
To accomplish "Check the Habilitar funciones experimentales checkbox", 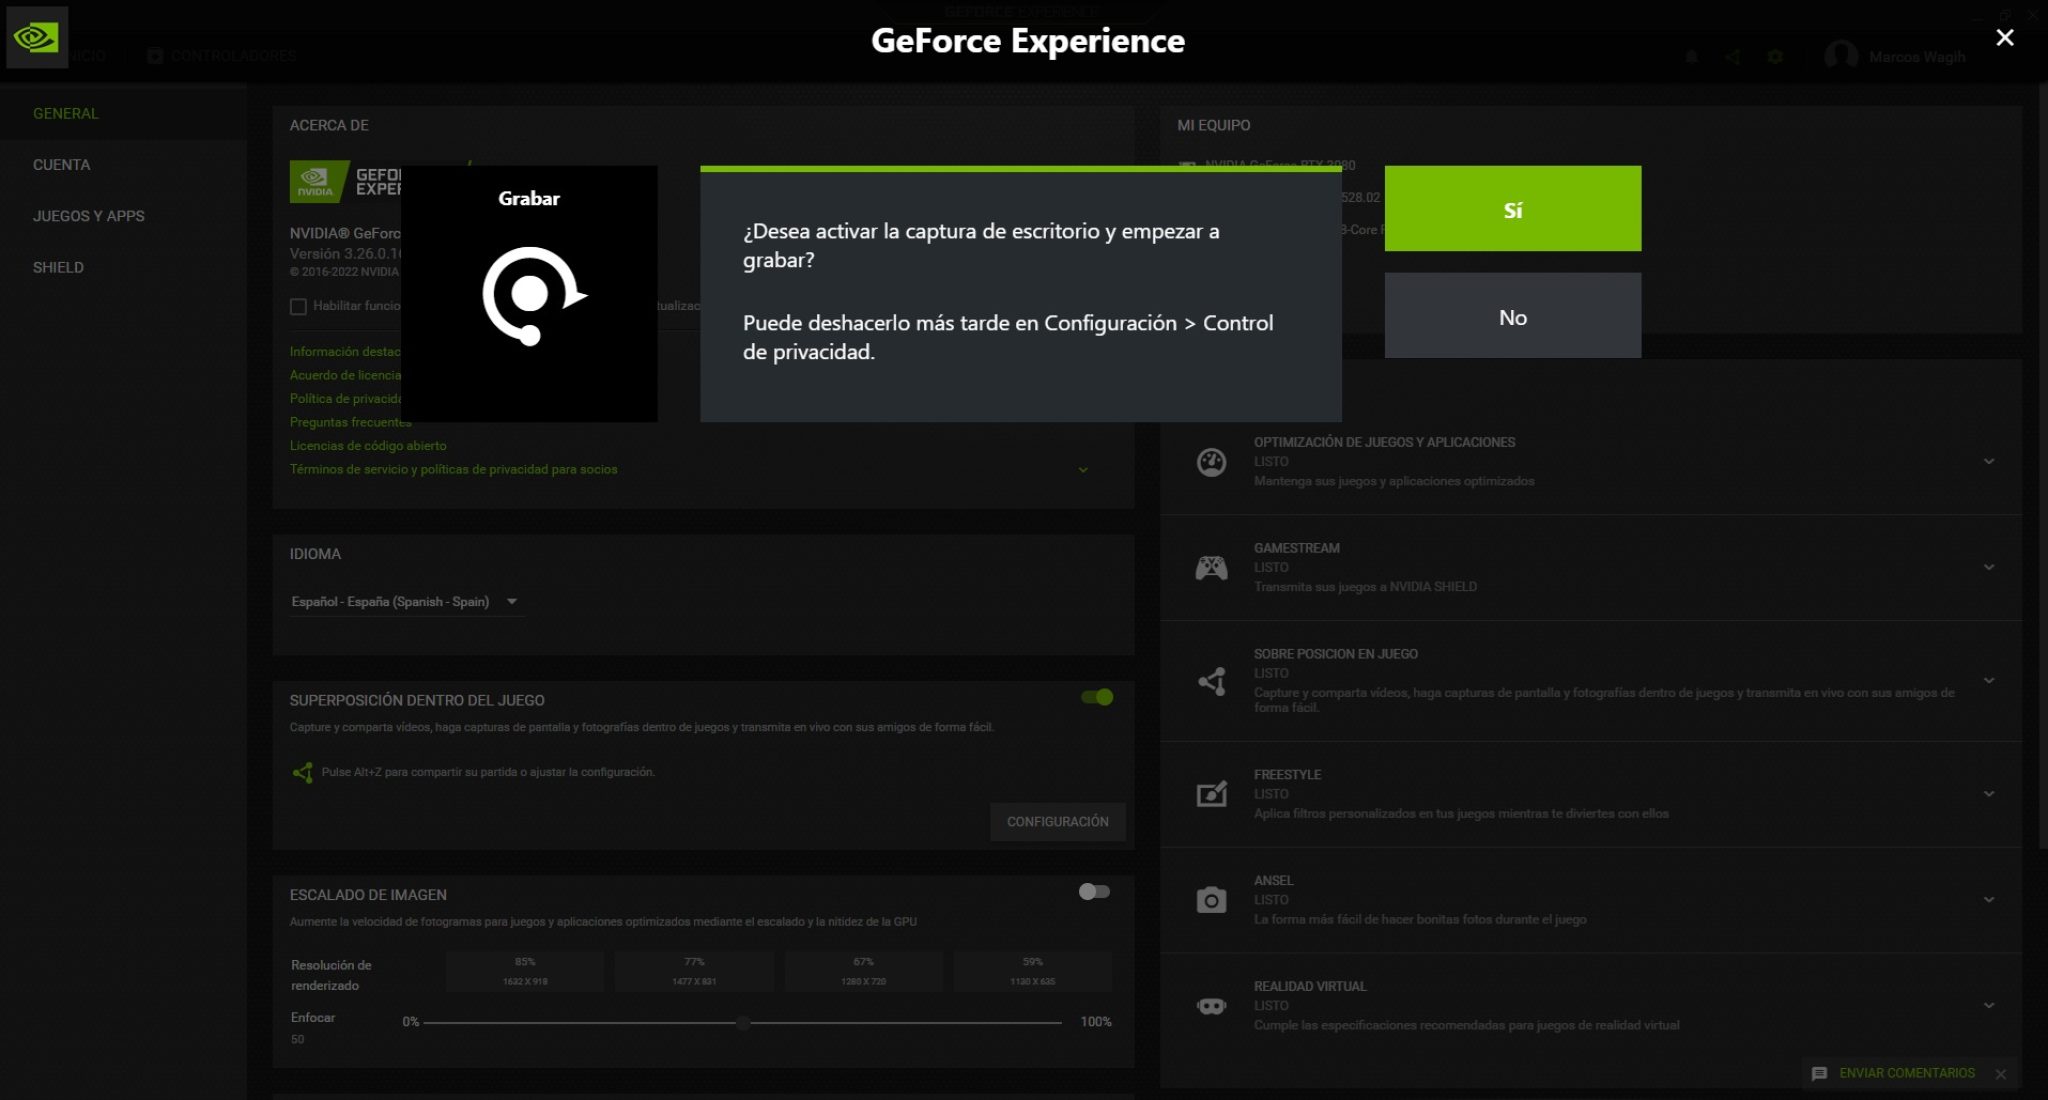I will pos(298,306).
